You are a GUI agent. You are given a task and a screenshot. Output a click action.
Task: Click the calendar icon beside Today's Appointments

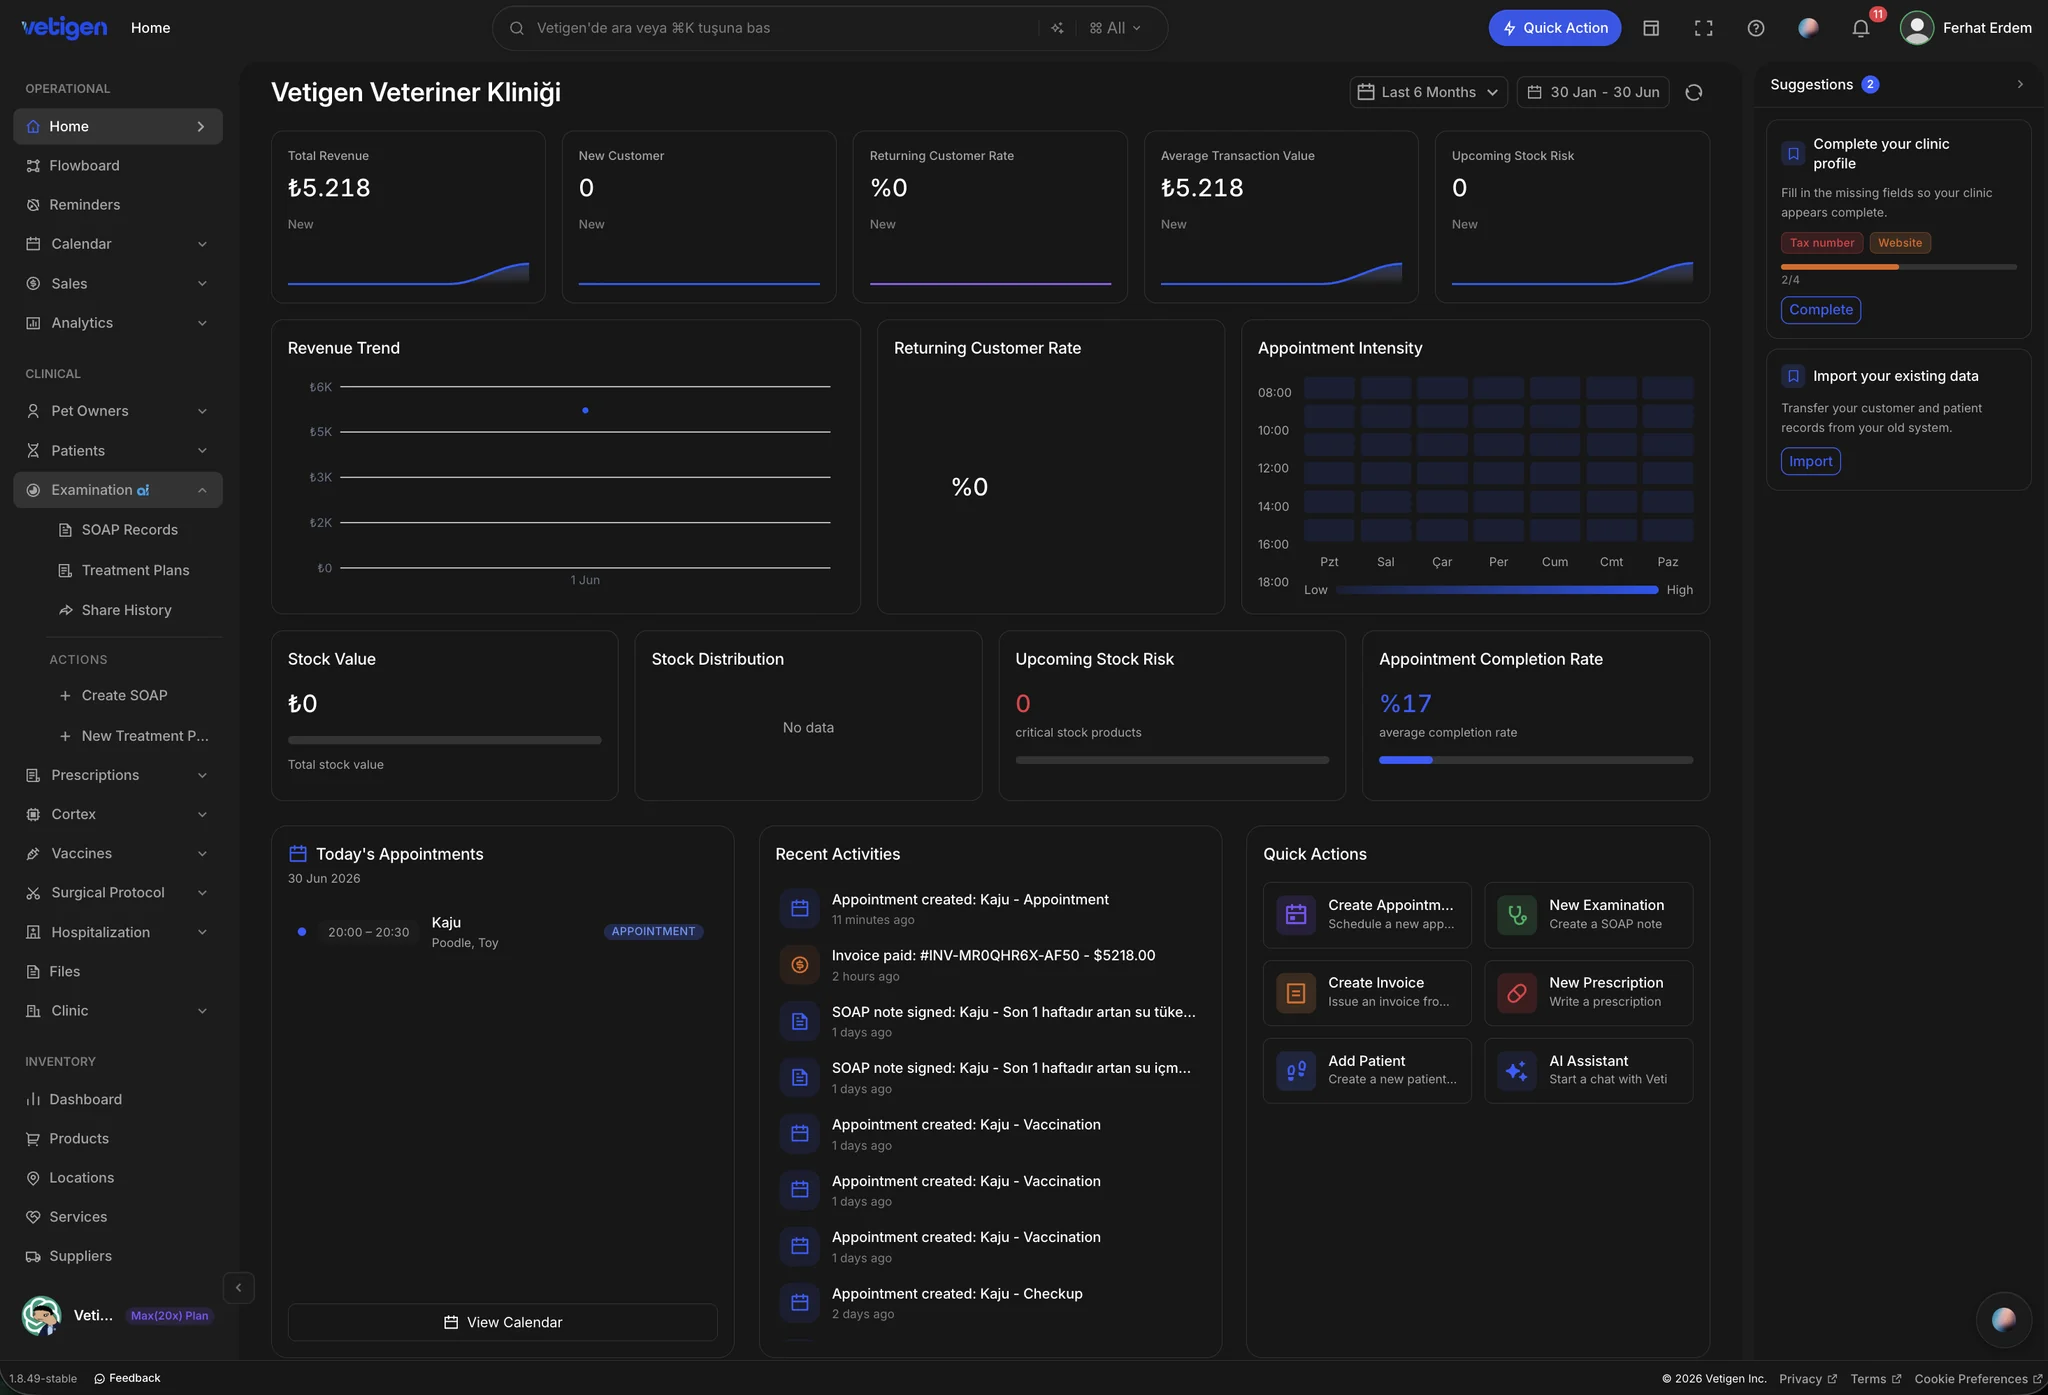[x=297, y=854]
